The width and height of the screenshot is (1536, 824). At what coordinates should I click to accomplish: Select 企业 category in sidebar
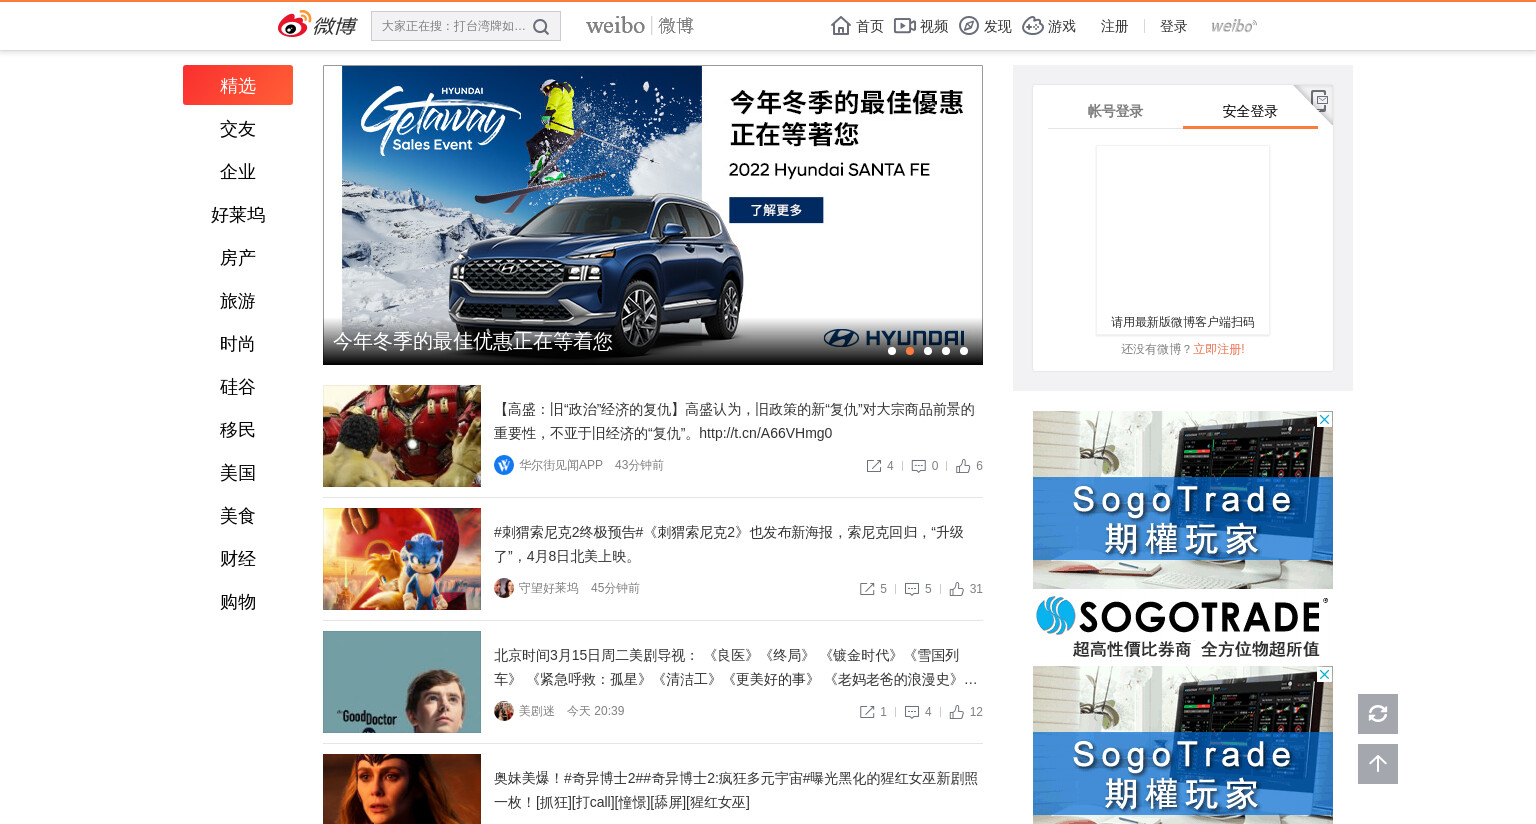click(238, 172)
